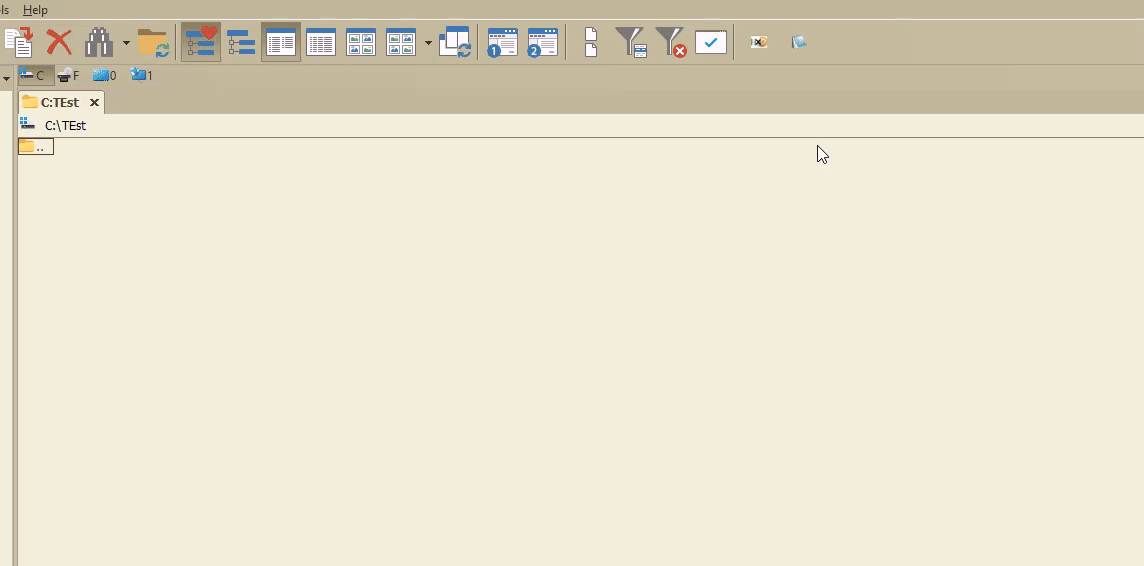Click the drive icon beside the path

coord(28,125)
